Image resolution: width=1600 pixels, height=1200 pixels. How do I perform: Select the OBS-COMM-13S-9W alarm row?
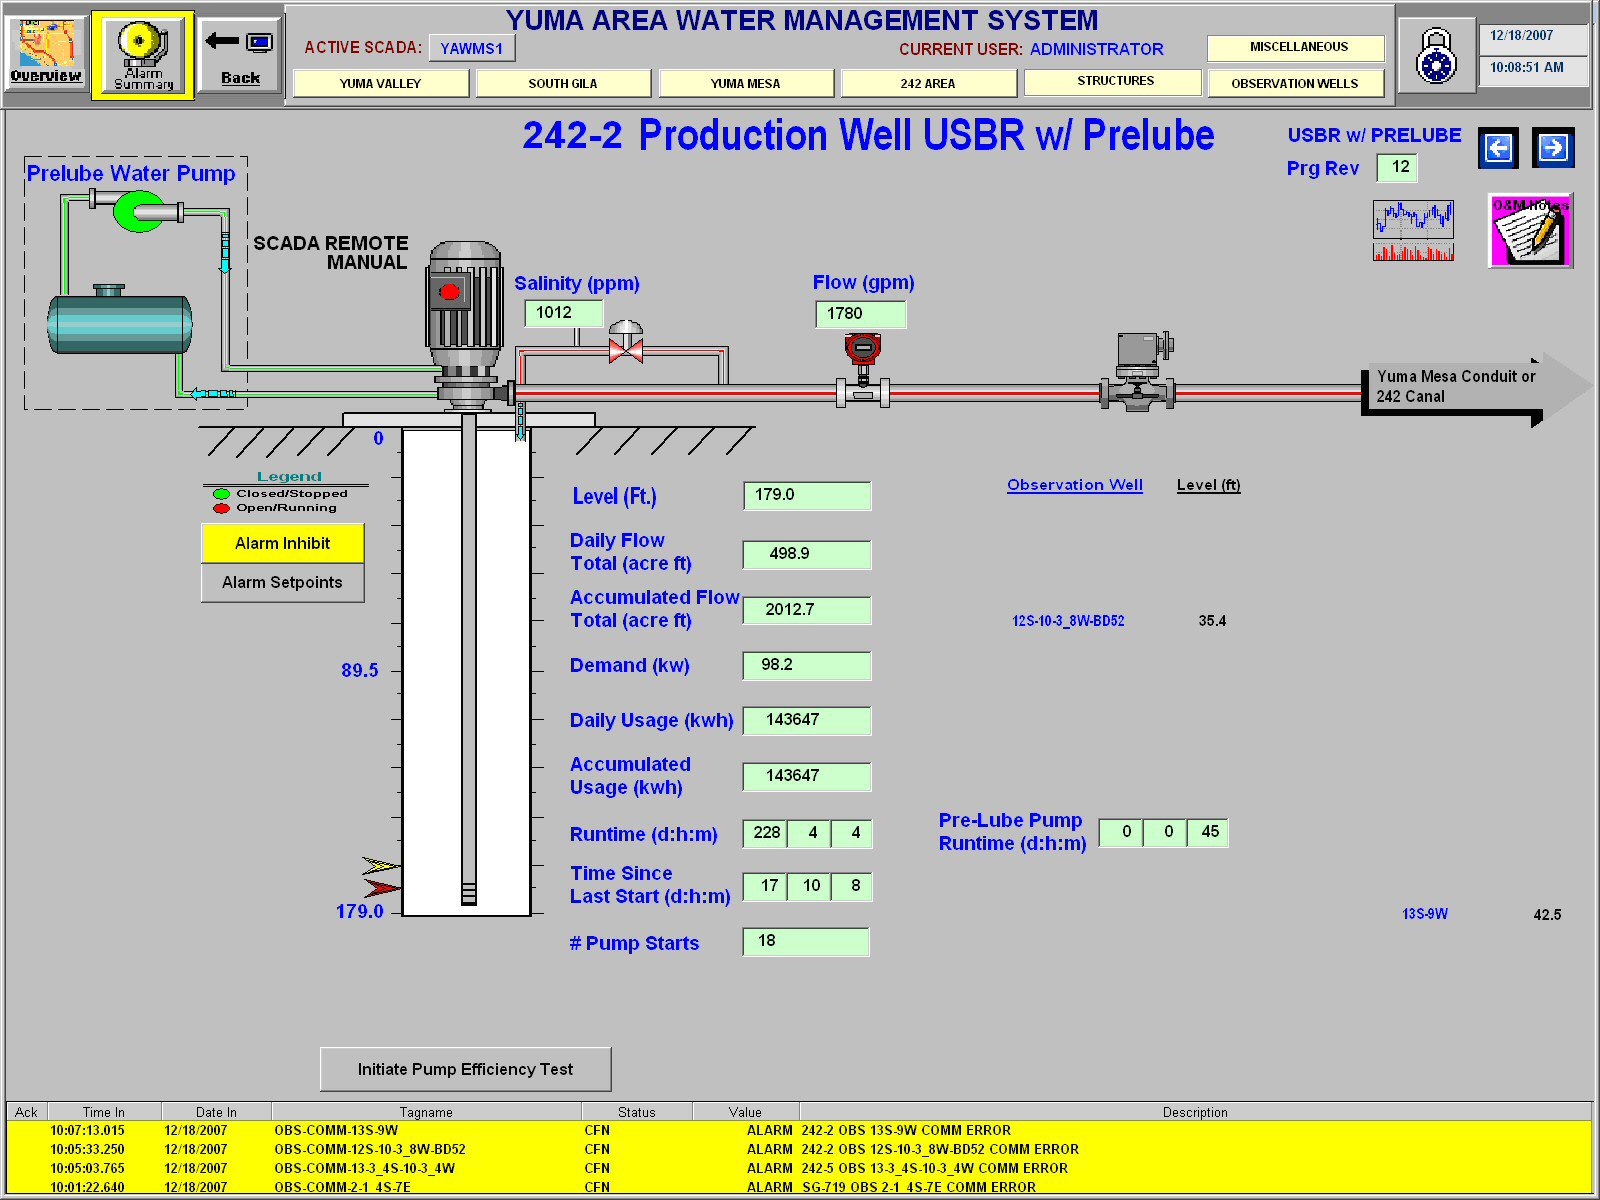(x=640, y=1130)
